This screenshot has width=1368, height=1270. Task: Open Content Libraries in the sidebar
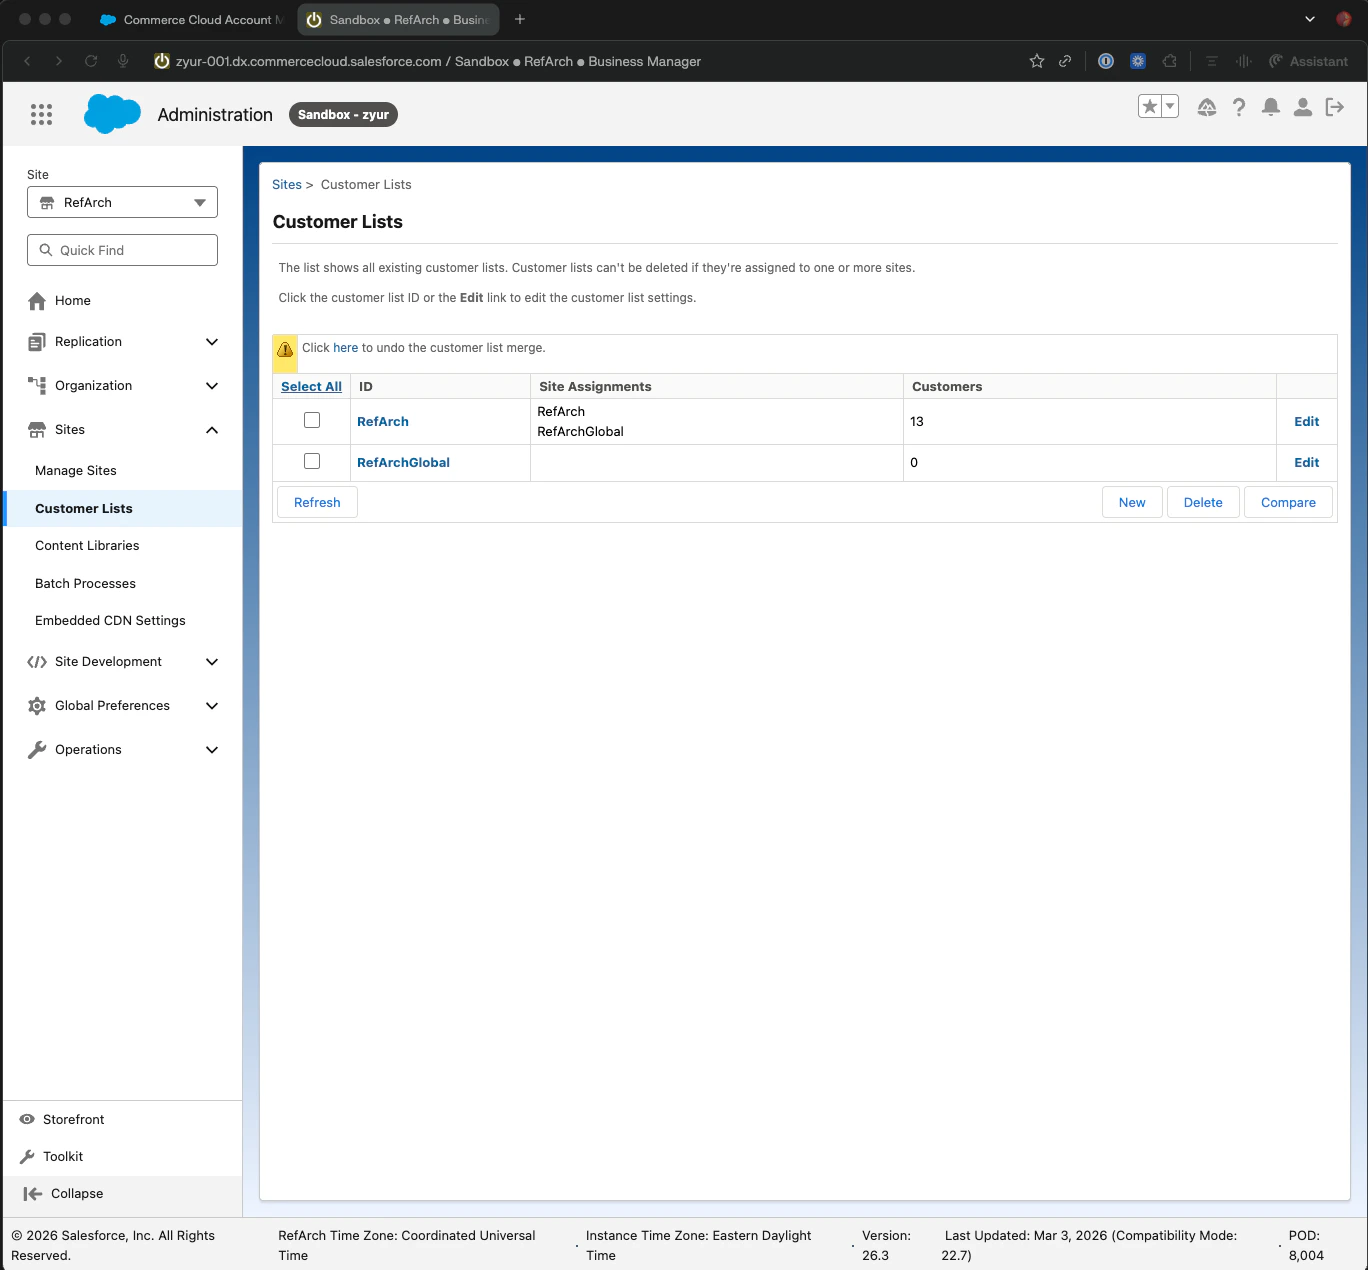(87, 546)
